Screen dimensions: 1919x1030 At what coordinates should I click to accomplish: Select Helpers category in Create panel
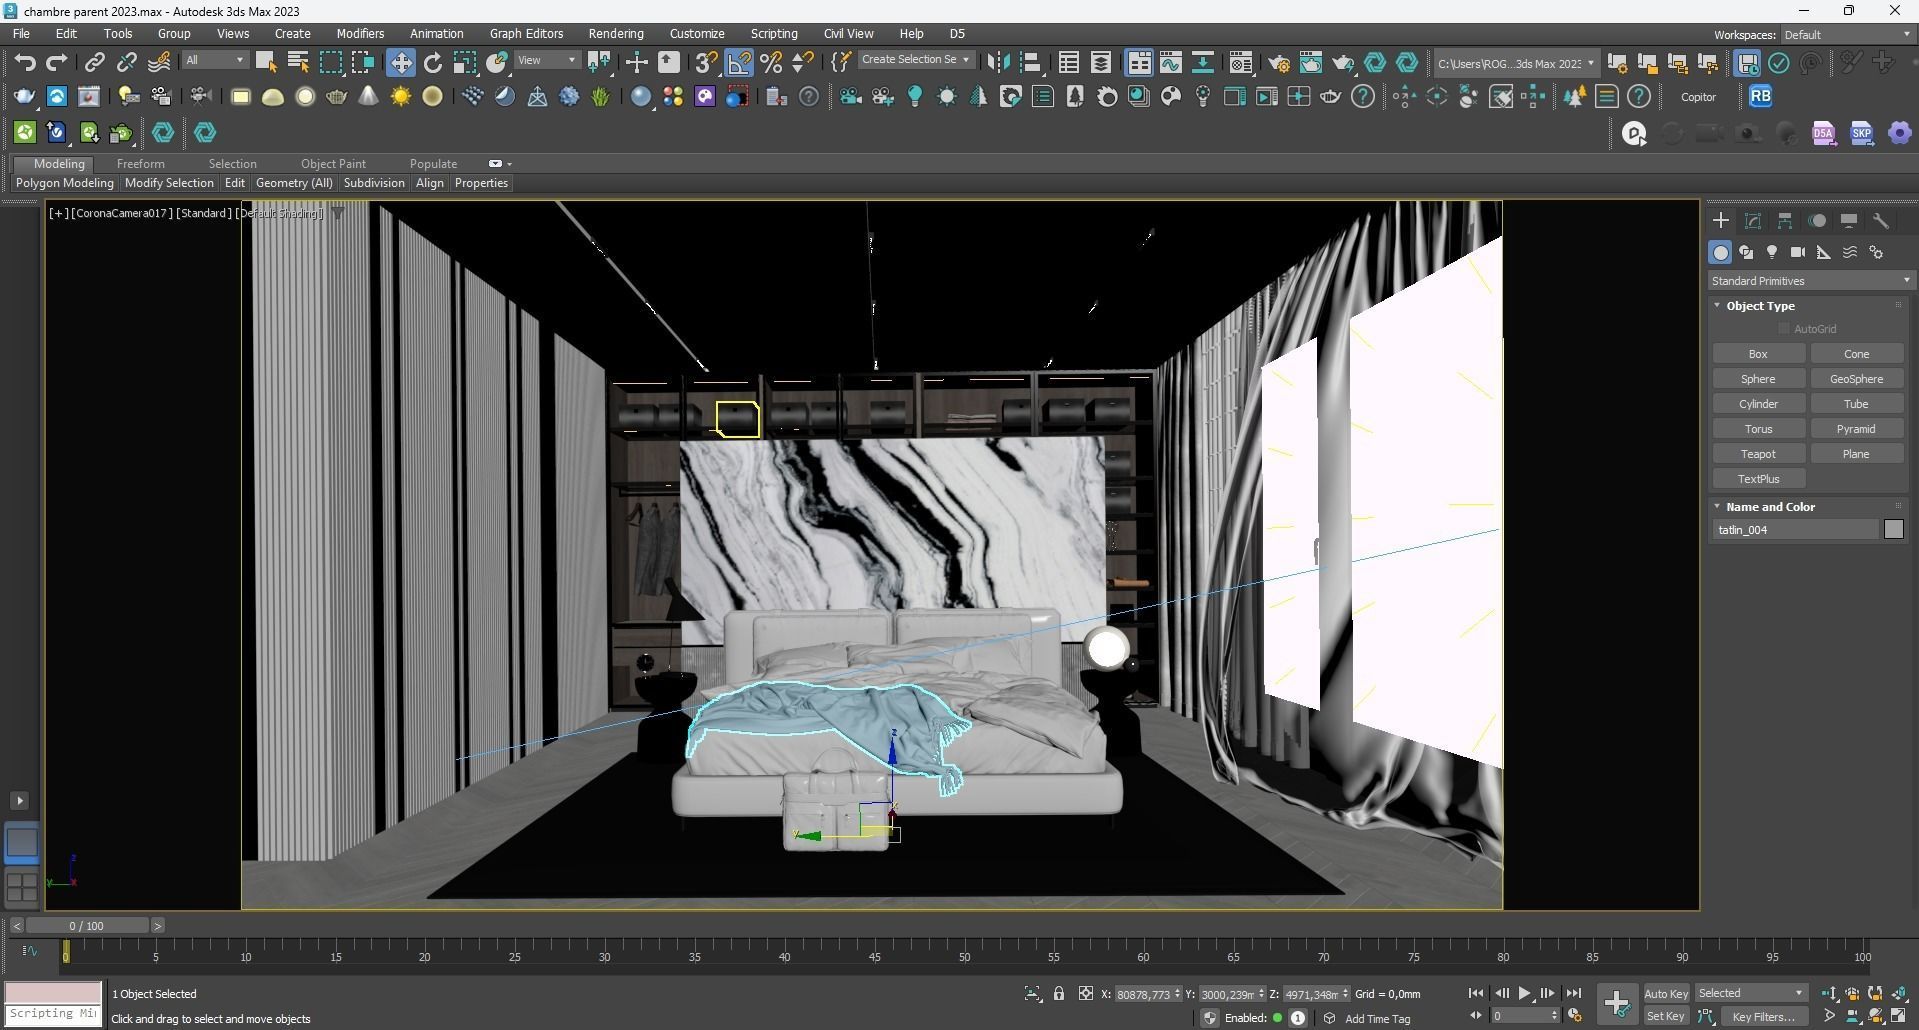1824,253
